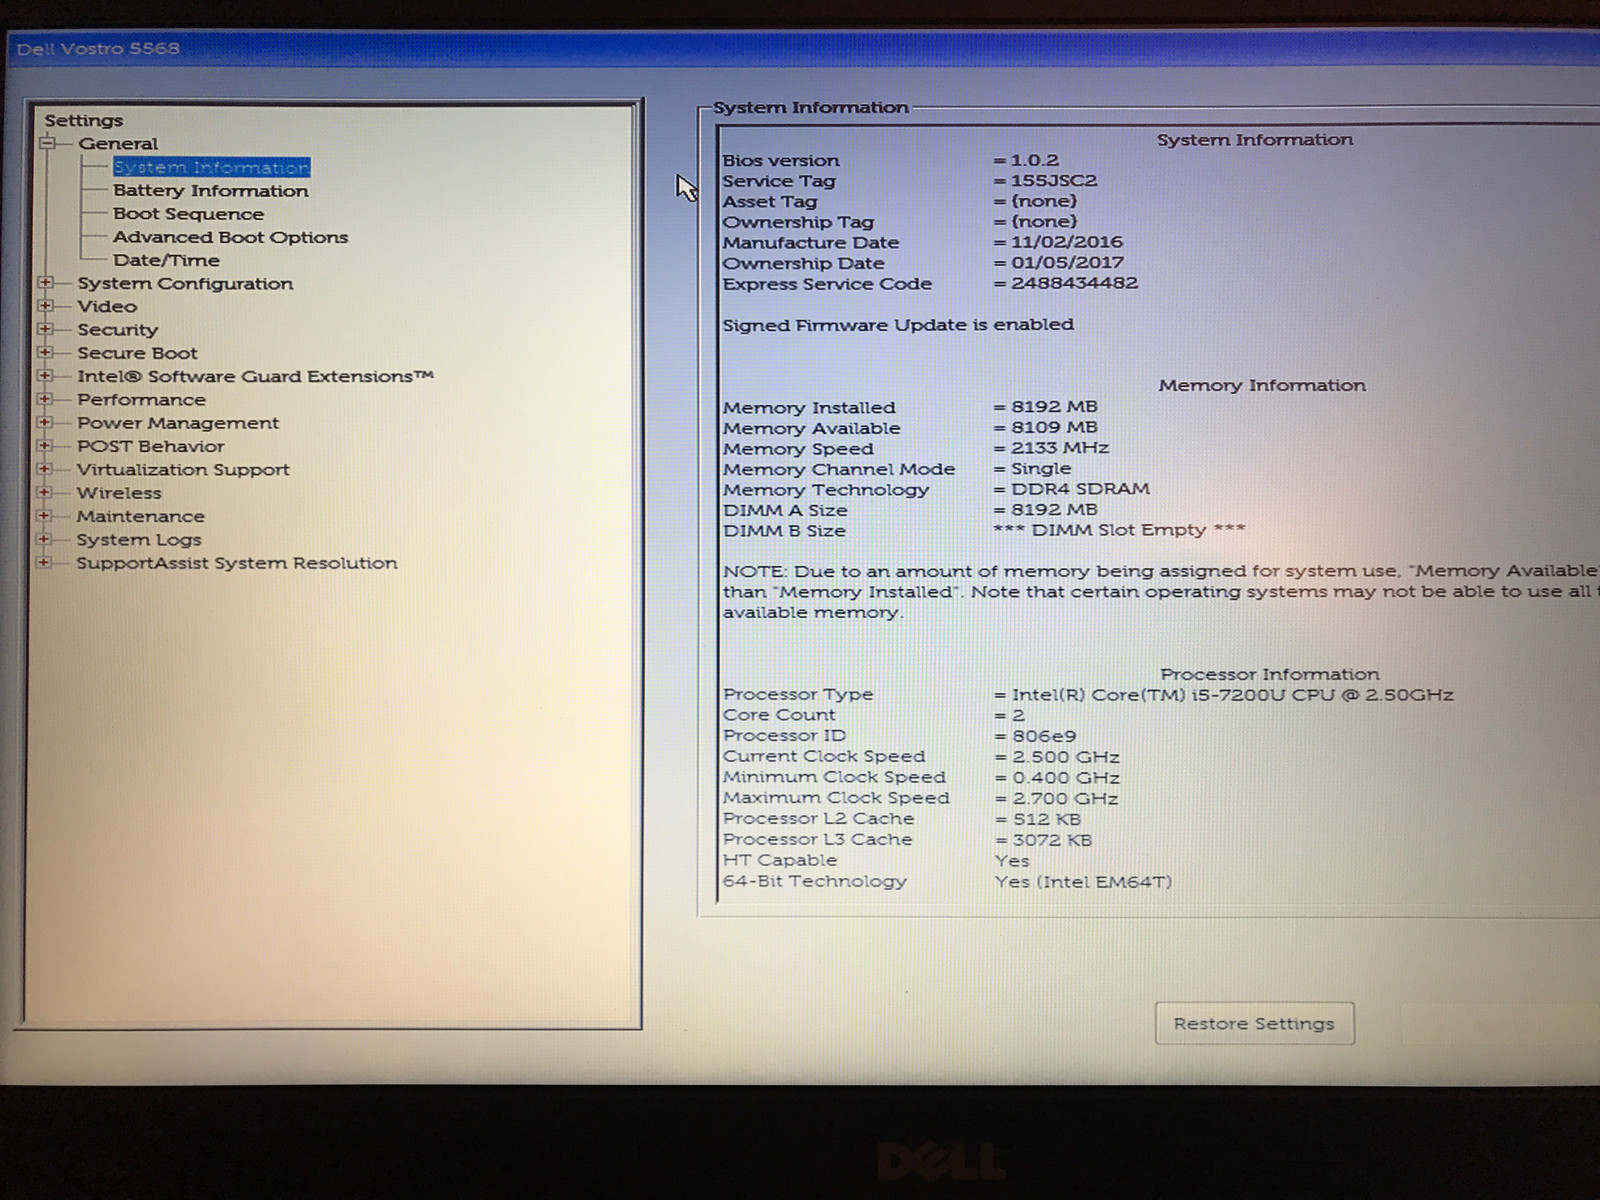The image size is (1600, 1200).
Task: Expand Intel Software Guard Extensions node
Action: 45,376
